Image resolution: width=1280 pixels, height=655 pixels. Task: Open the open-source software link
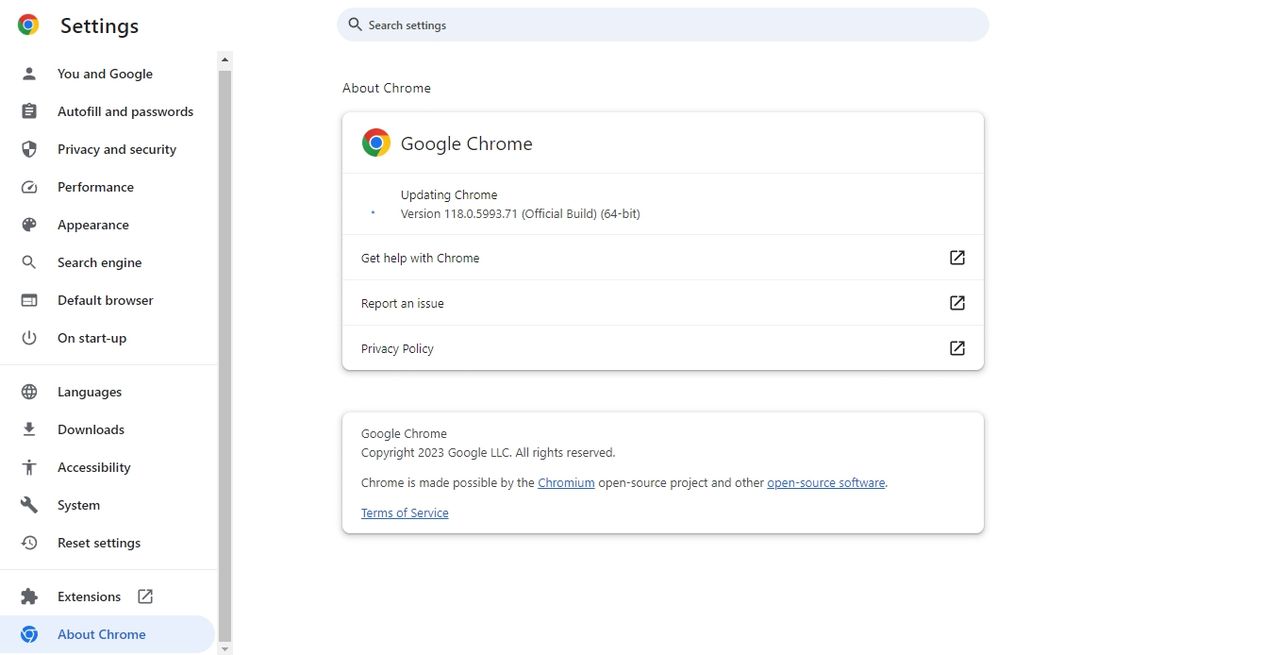tap(825, 483)
